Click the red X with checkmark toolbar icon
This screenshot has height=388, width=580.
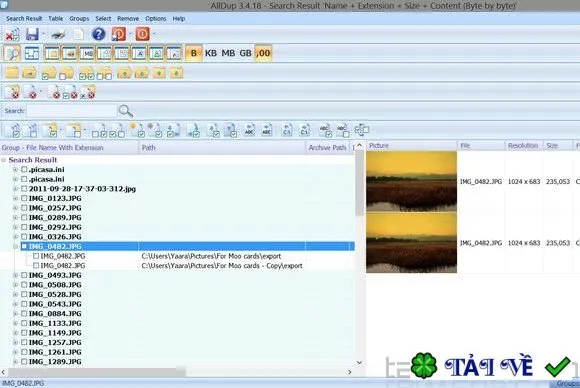tap(12, 34)
